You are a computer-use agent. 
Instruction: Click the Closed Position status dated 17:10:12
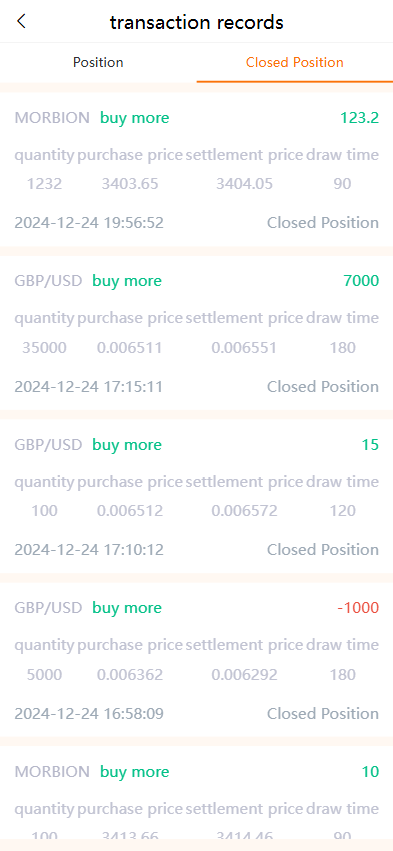[x=323, y=550]
